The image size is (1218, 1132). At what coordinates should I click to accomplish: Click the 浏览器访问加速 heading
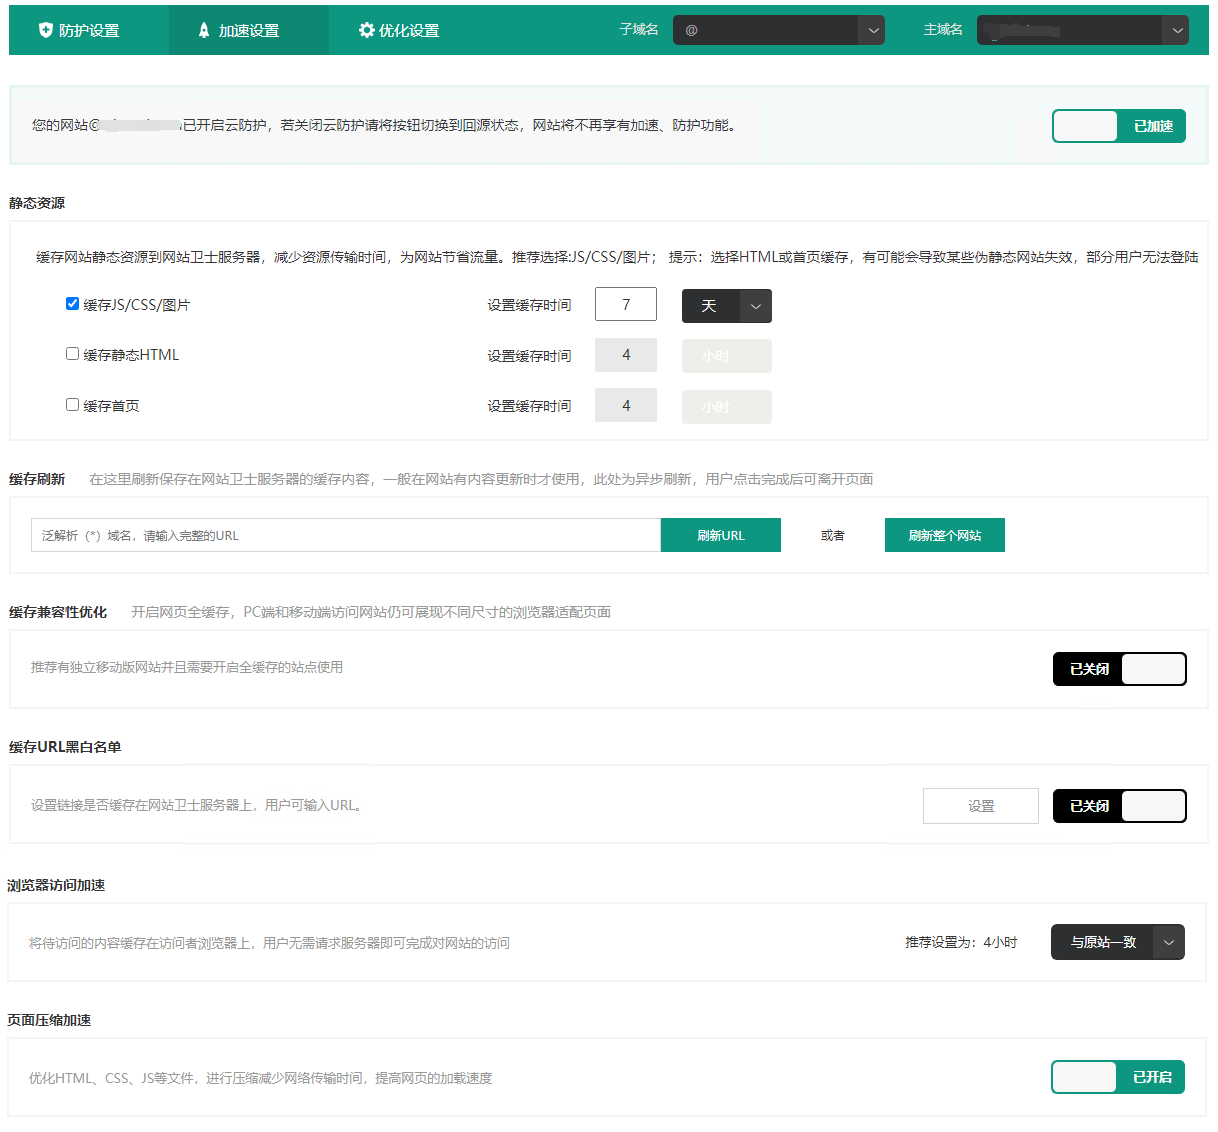[56, 885]
